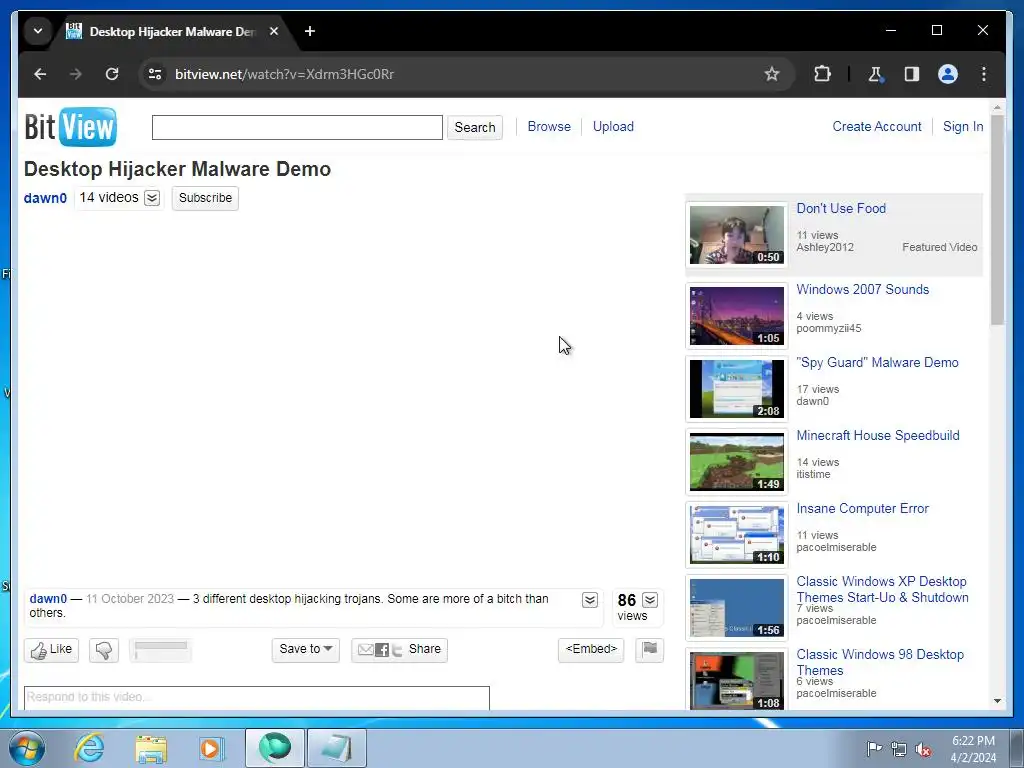Click the scrollbar down arrow
Viewport: 1024px width, 768px height.
[x=997, y=701]
